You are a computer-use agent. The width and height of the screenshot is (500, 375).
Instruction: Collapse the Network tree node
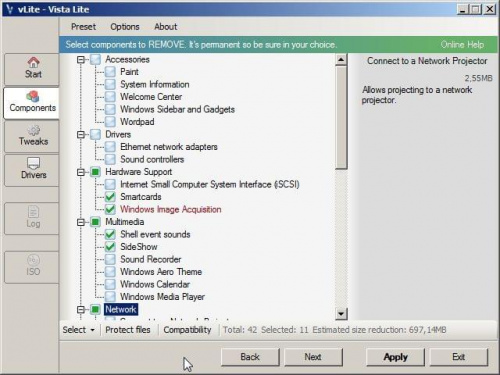click(x=81, y=310)
